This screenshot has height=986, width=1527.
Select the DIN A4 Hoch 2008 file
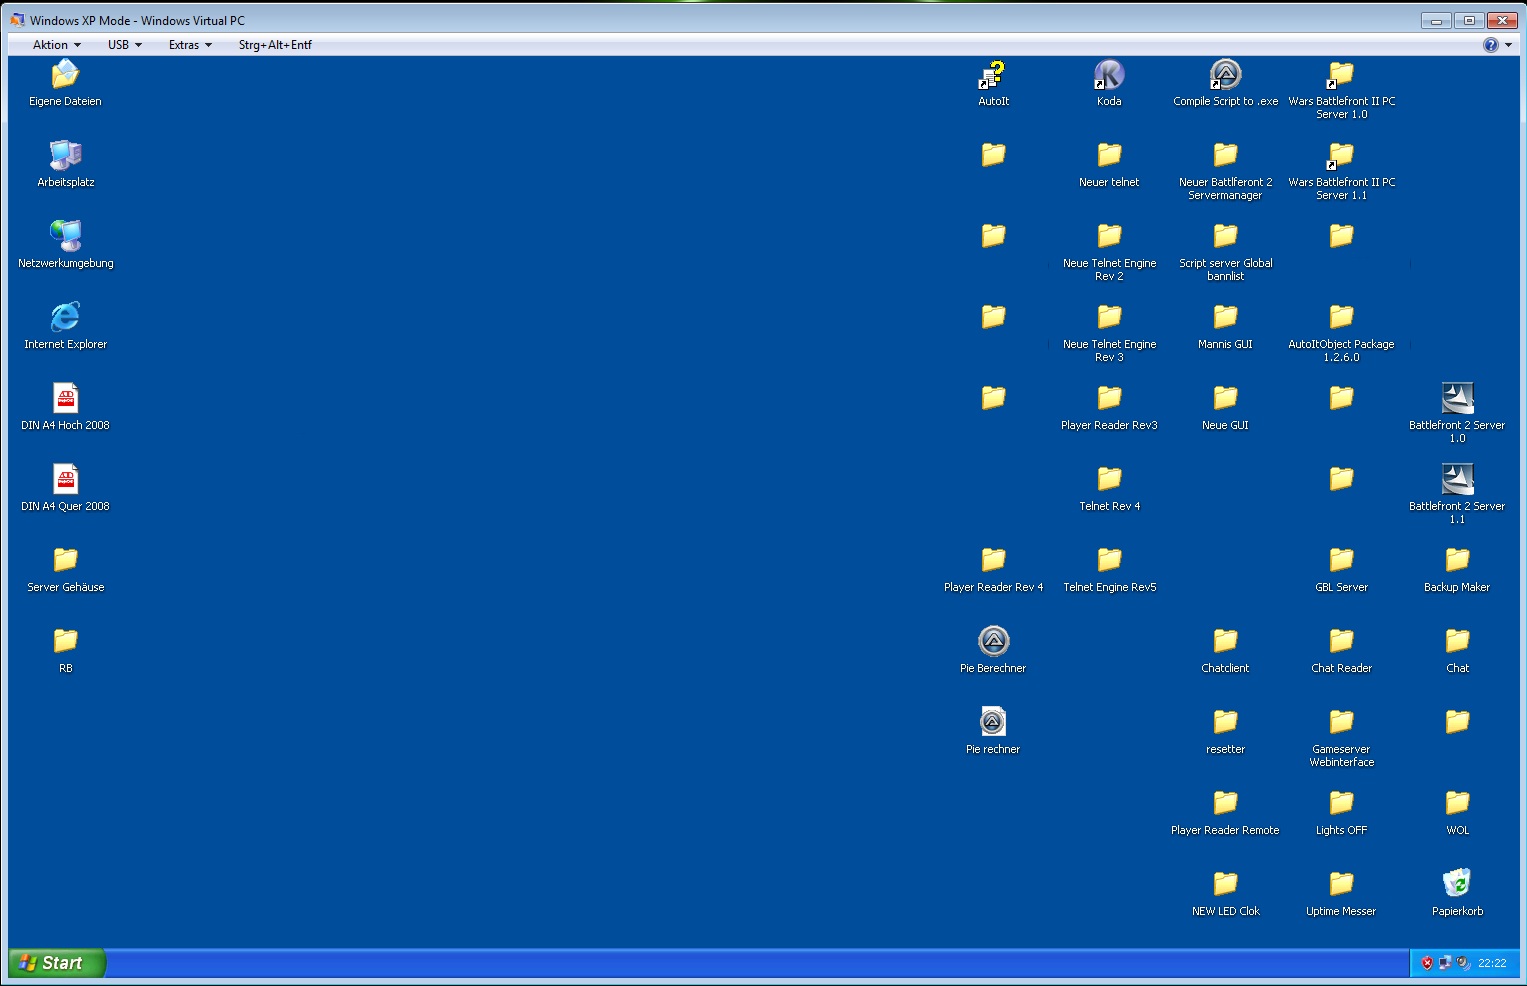(65, 399)
